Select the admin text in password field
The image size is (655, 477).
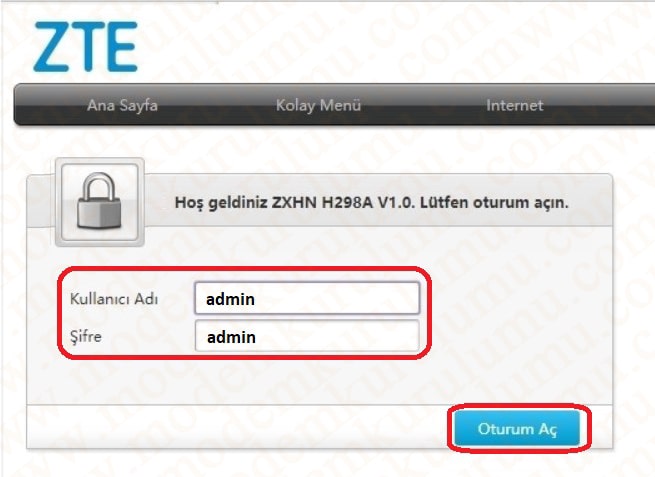[x=232, y=337]
